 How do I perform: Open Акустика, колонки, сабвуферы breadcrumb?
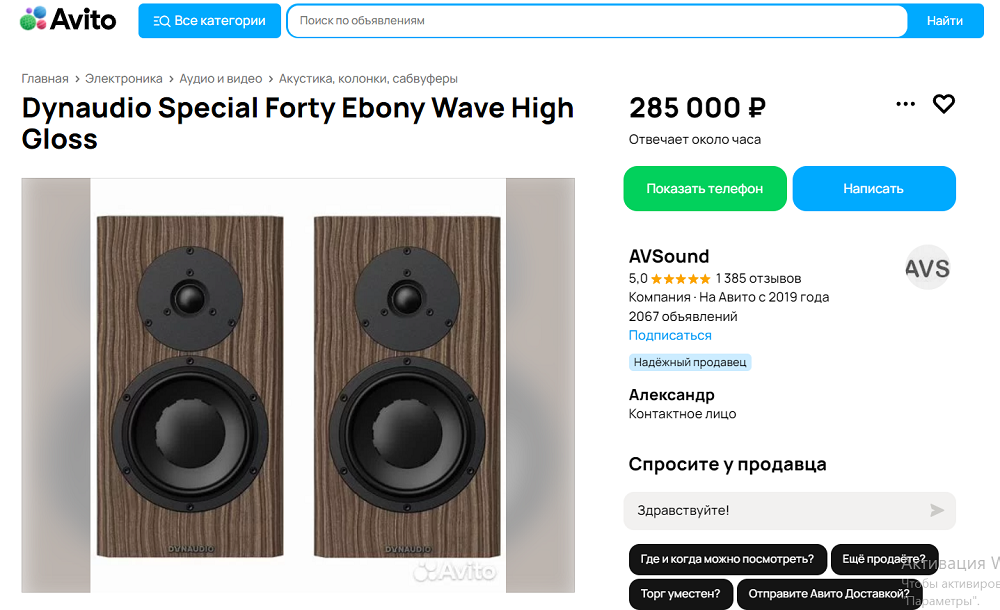tap(368, 79)
